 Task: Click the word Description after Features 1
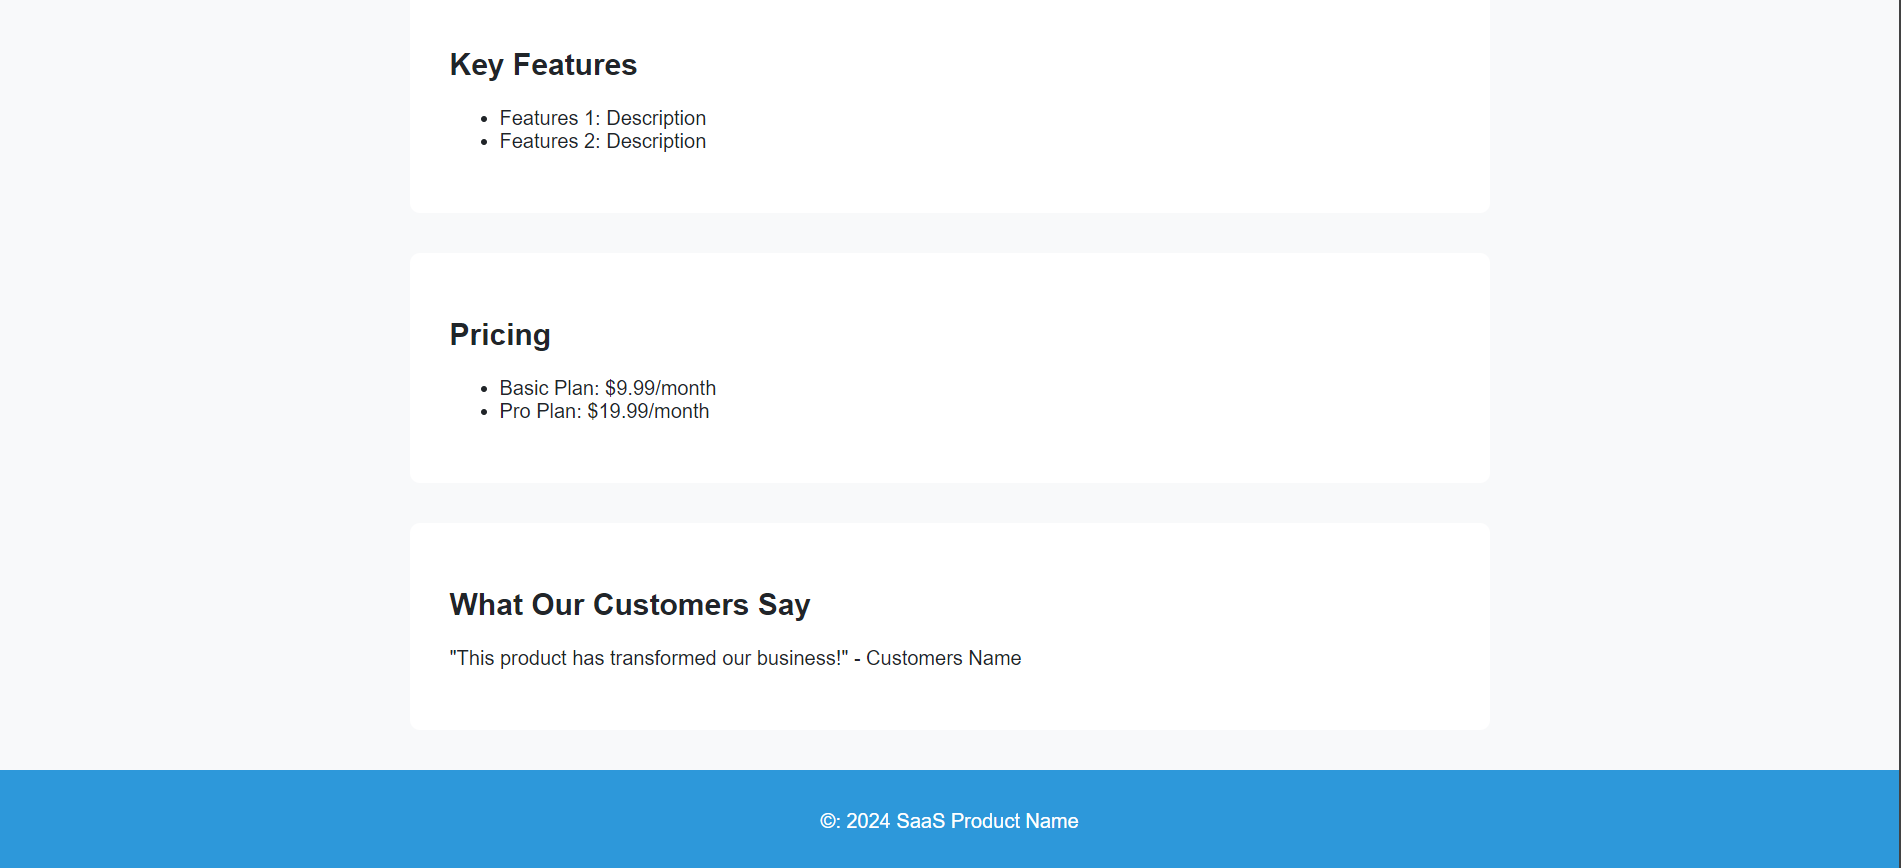click(x=656, y=118)
